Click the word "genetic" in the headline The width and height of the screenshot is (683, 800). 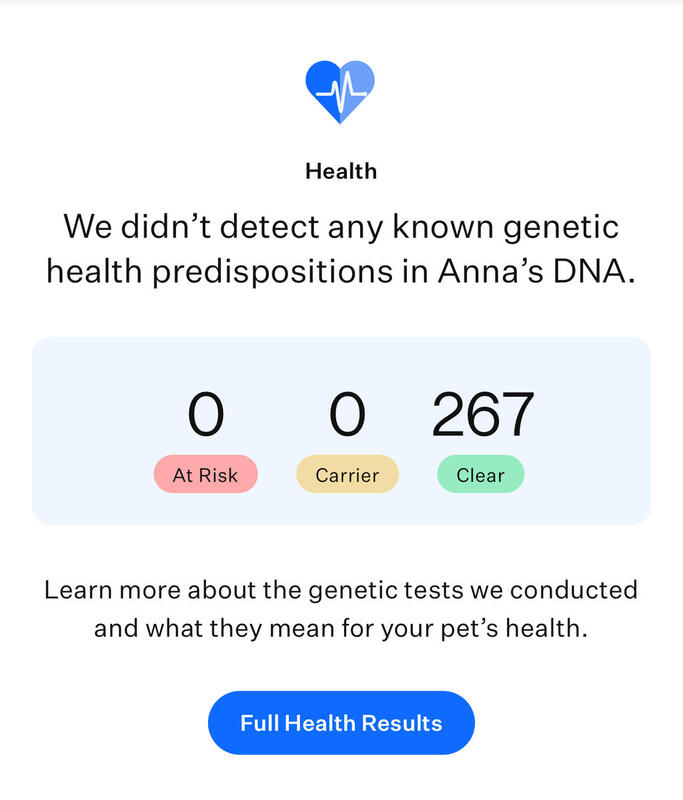(x=561, y=228)
